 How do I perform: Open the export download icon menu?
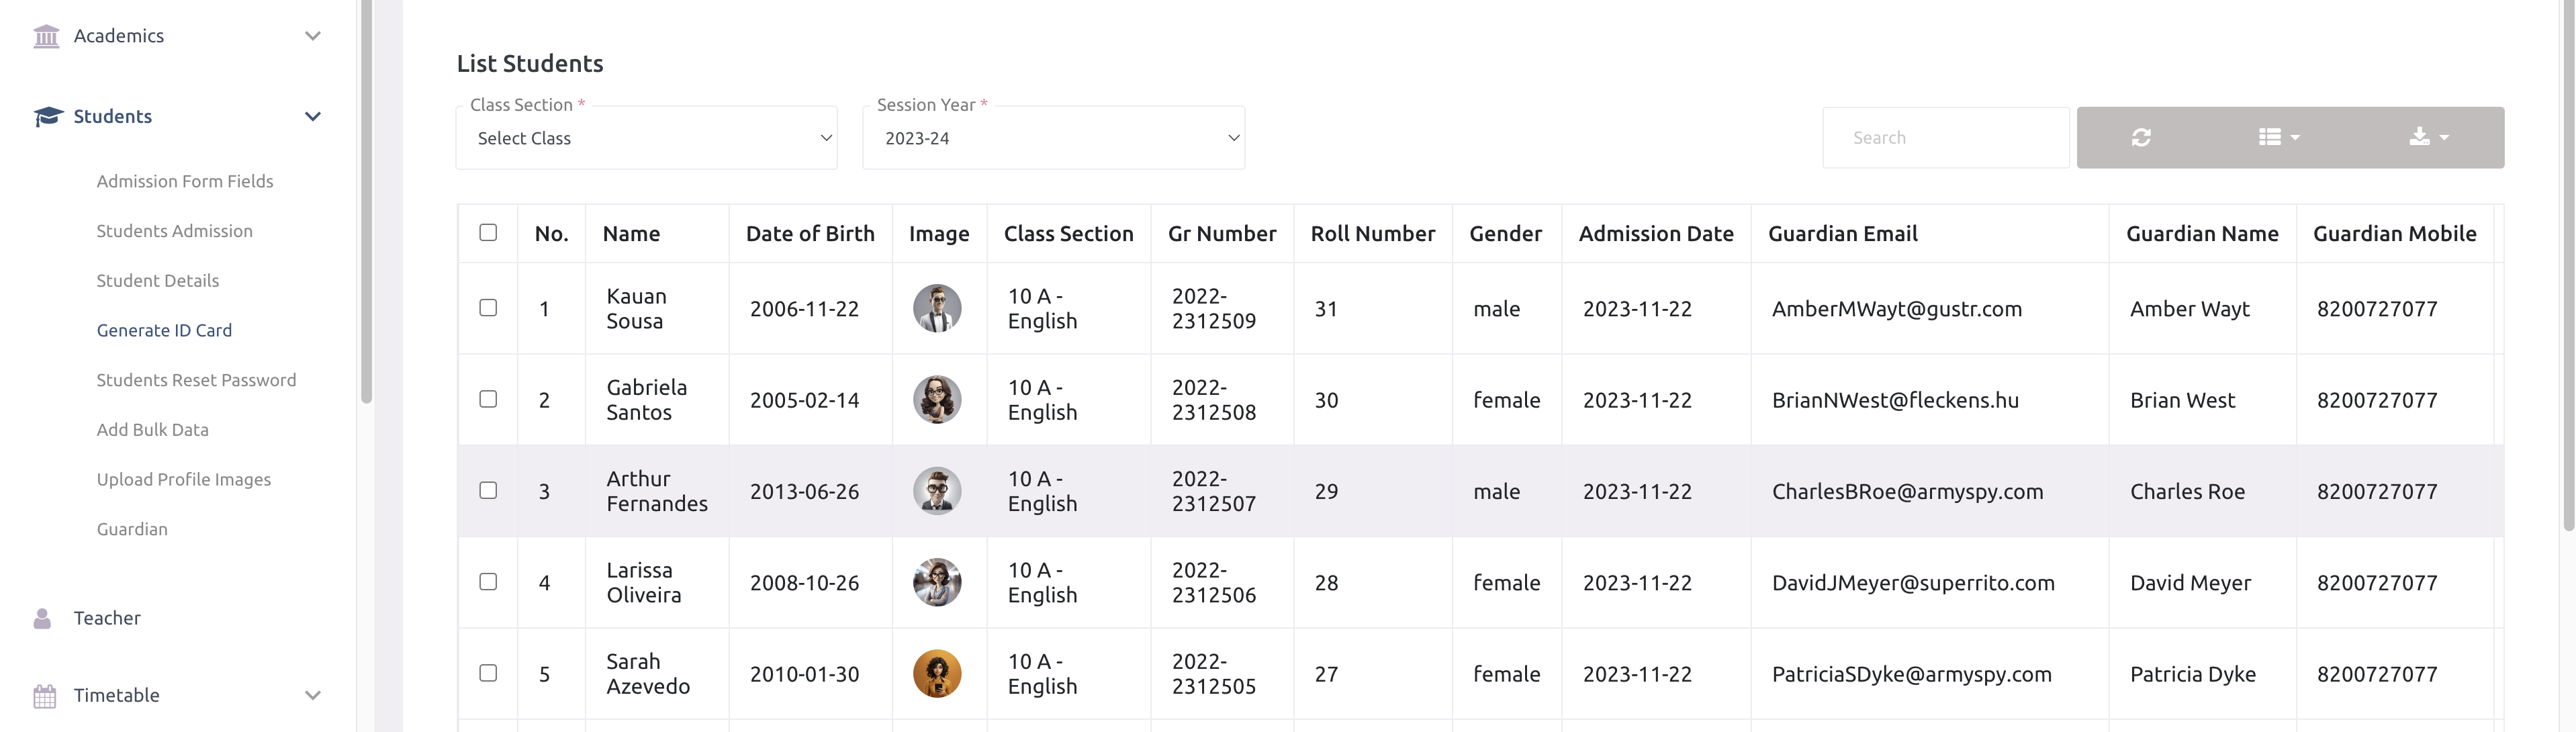(2428, 137)
